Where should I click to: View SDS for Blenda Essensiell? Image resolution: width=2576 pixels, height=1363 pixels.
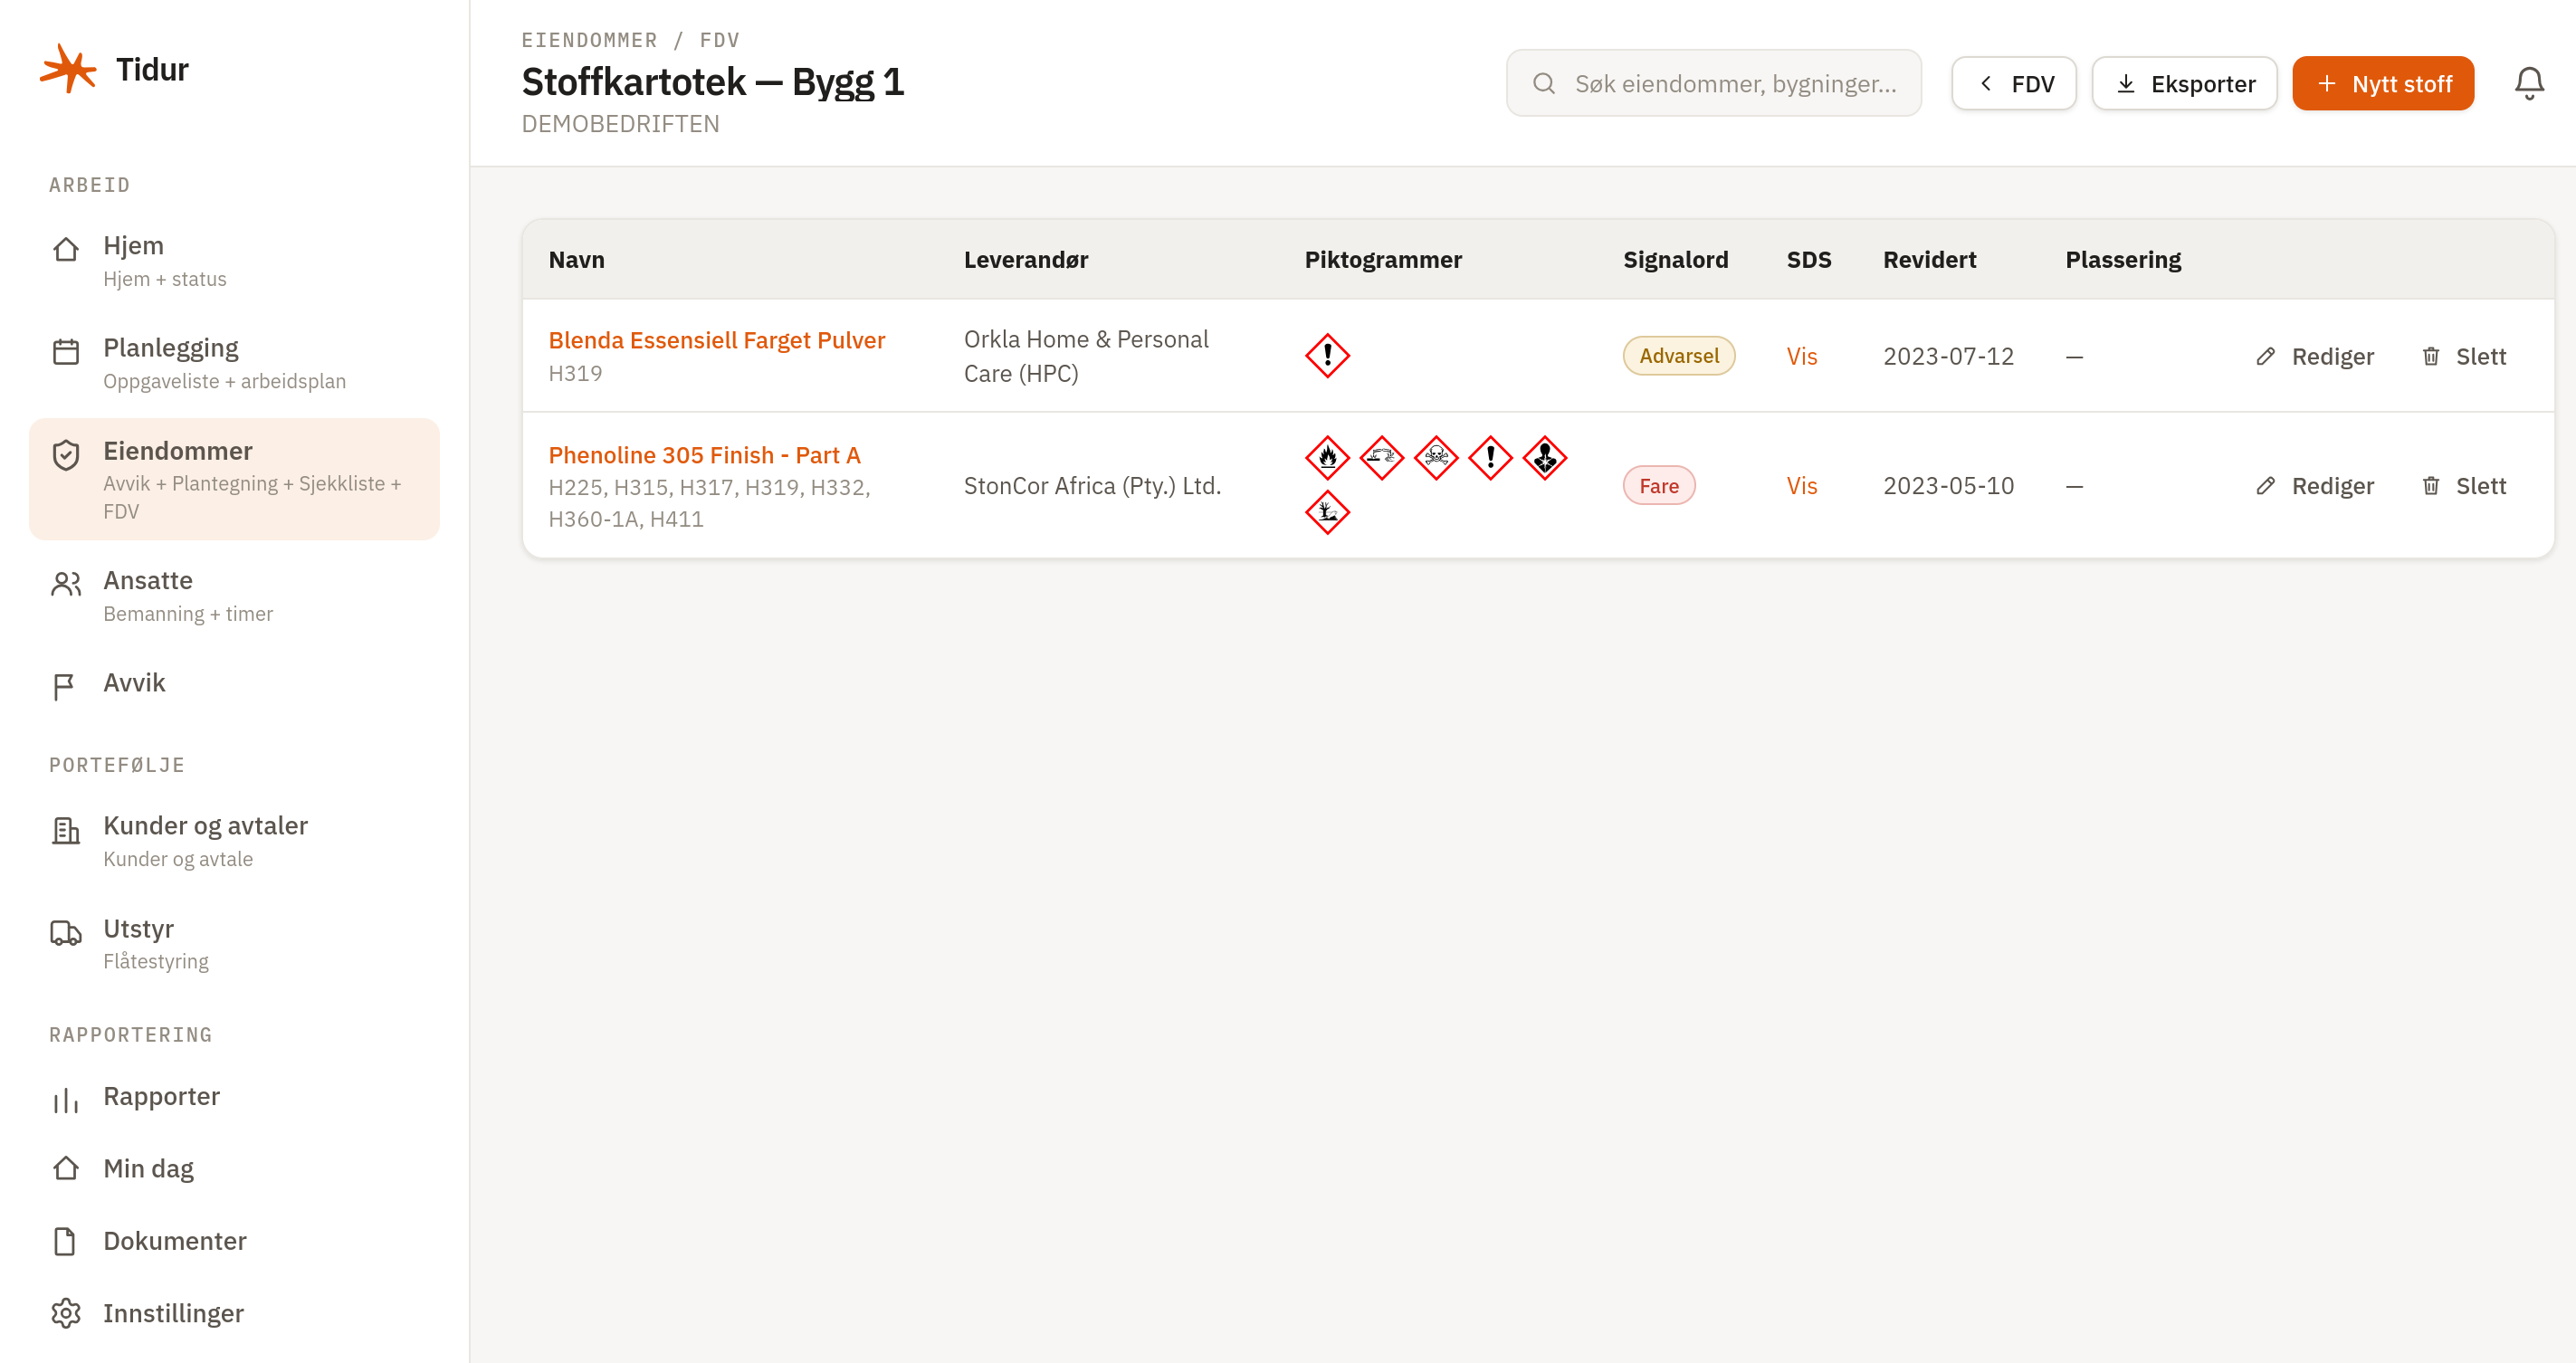coord(1801,357)
